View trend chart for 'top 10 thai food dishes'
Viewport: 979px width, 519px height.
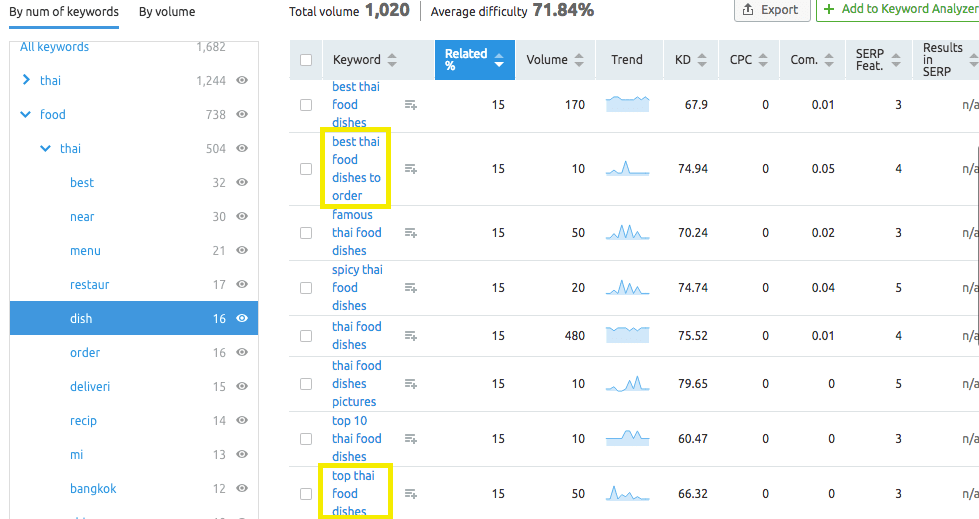627,438
